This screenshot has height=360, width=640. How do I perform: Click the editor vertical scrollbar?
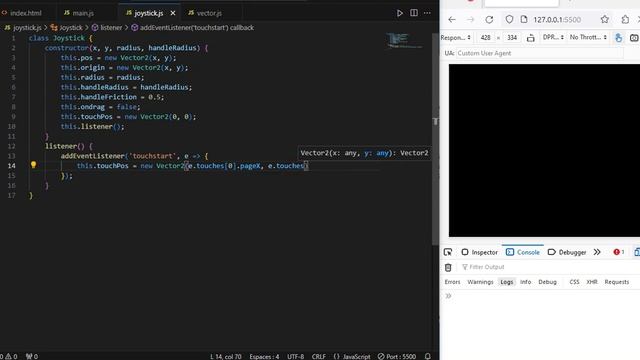tap(435, 139)
